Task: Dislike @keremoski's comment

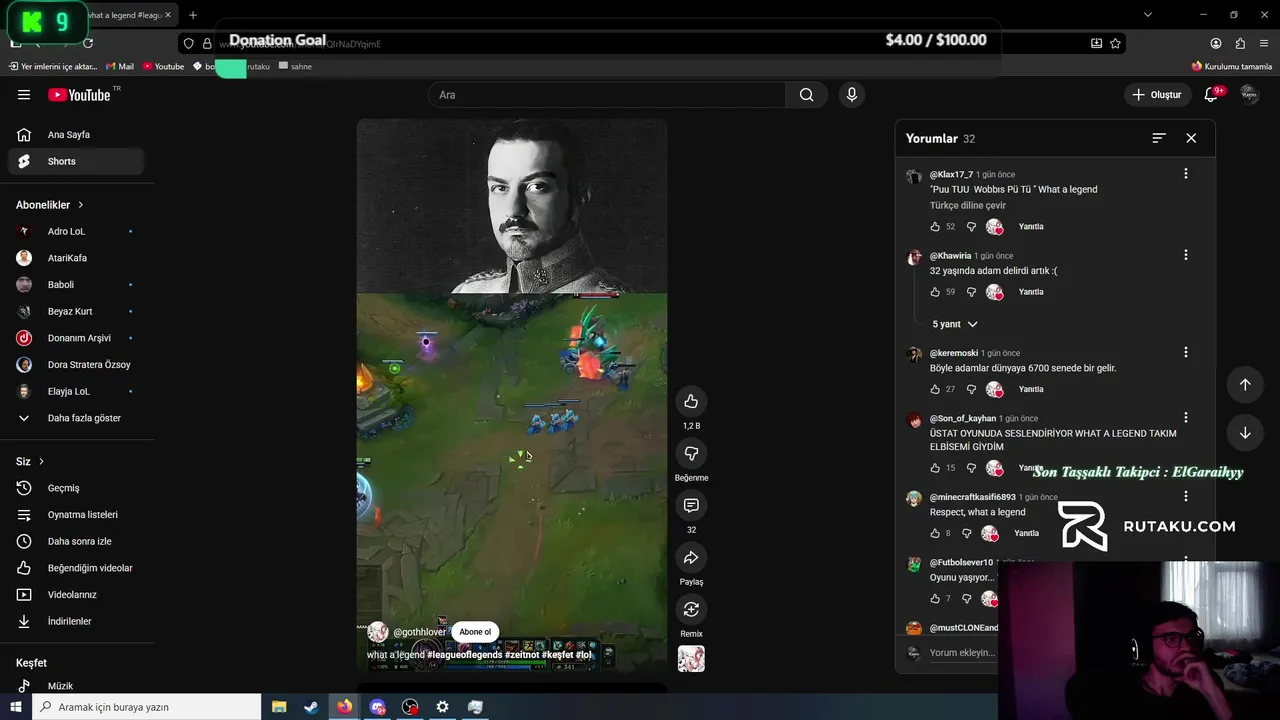Action: pos(971,389)
